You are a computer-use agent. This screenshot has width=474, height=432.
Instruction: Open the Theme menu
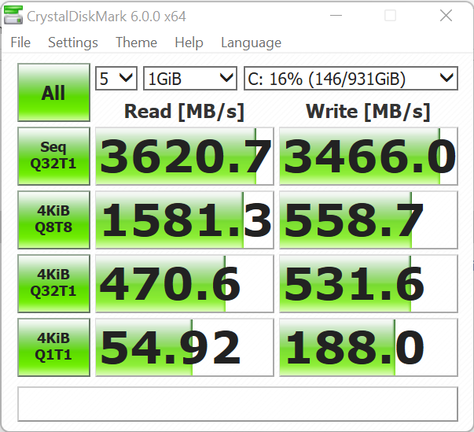click(136, 43)
